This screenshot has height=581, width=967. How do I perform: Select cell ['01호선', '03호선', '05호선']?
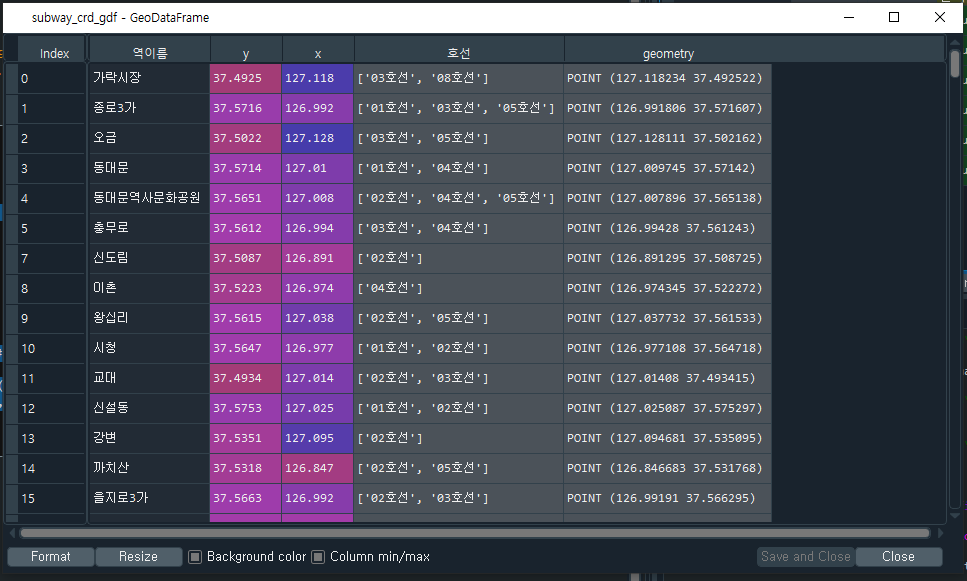pyautogui.click(x=459, y=108)
